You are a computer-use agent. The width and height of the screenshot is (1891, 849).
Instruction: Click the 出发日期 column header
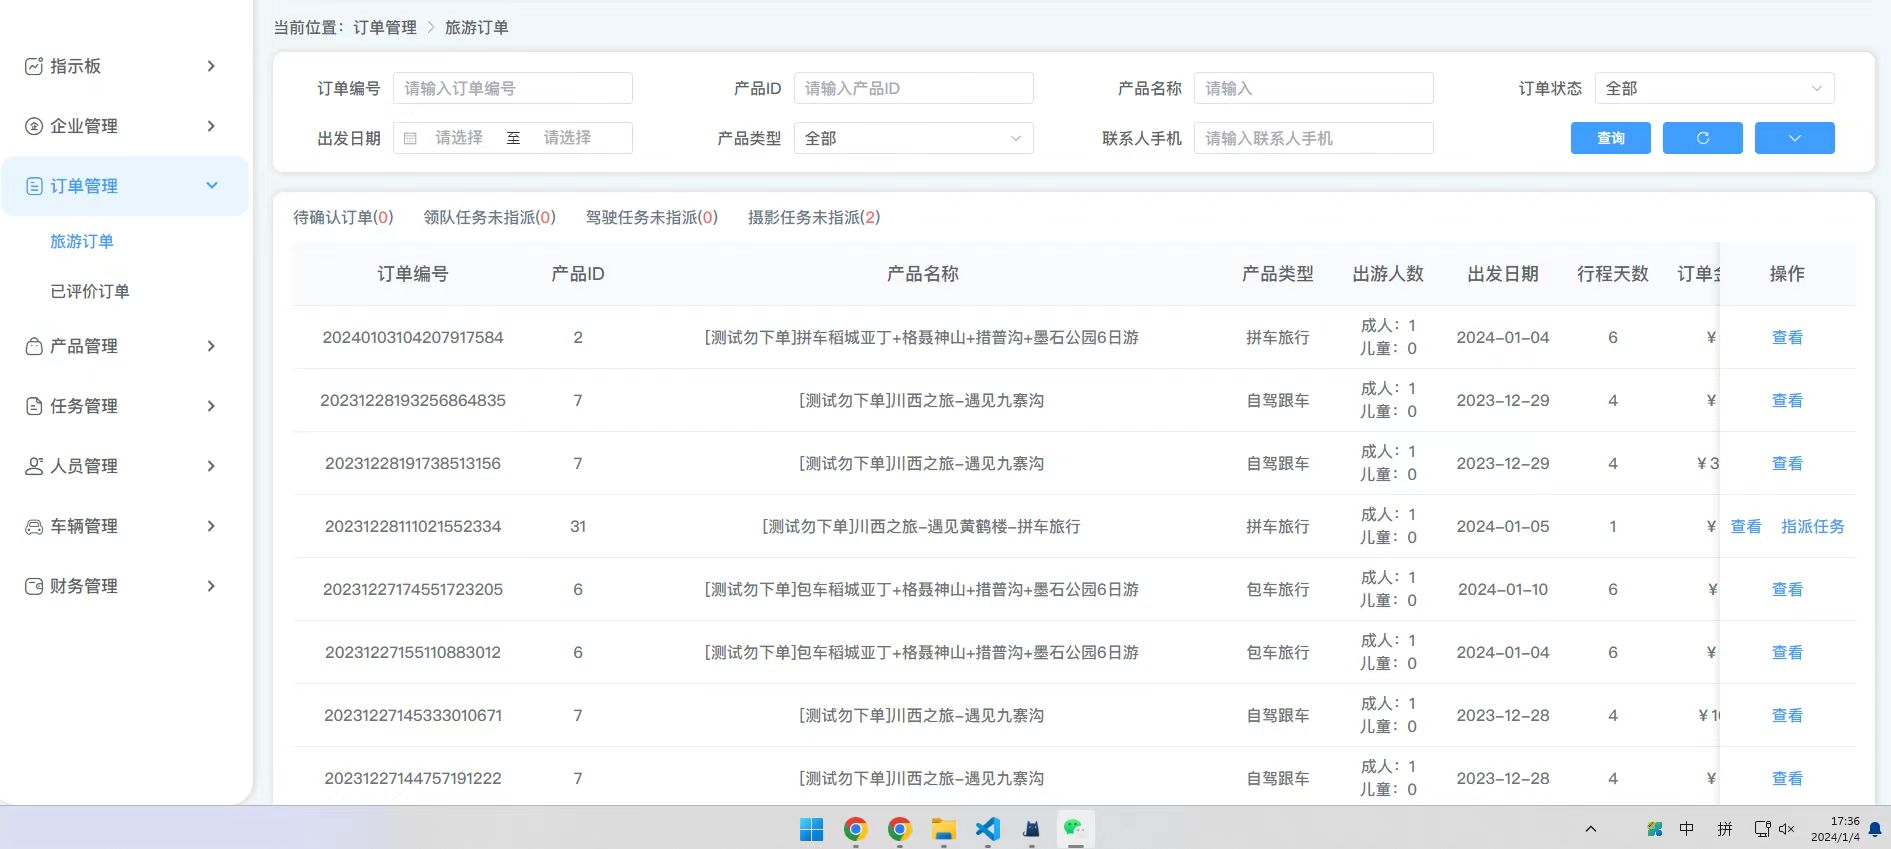coord(1503,274)
